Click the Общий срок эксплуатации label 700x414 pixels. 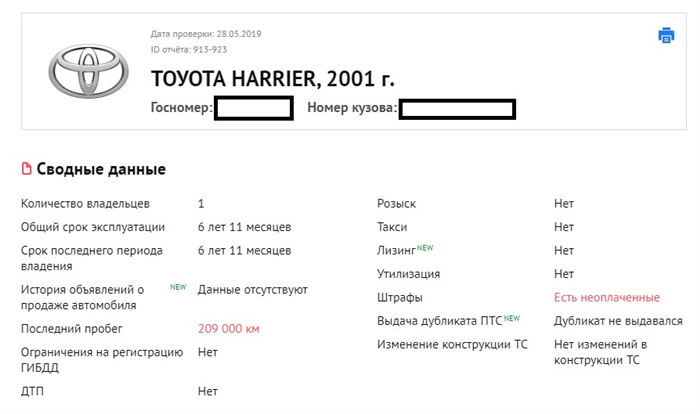point(93,227)
